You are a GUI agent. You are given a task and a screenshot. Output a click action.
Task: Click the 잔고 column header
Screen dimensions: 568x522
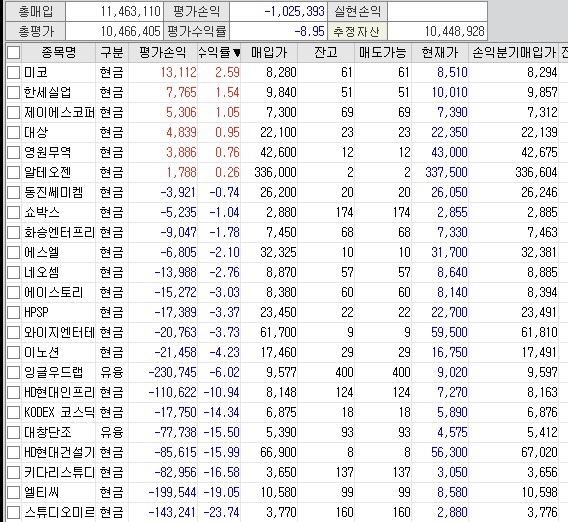coord(326,53)
